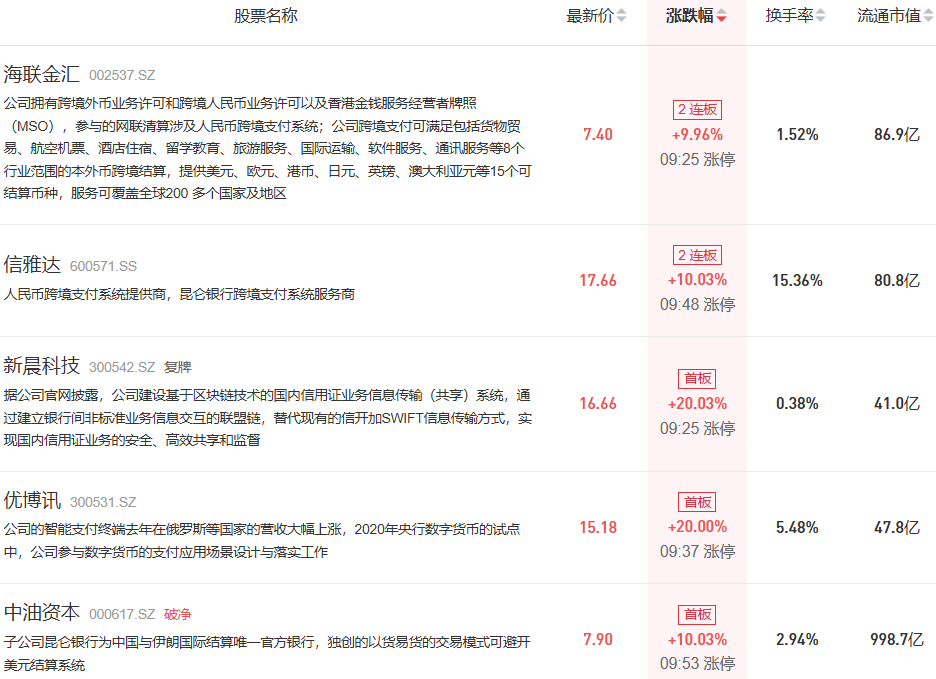Sort by 换手率 arrow icon
Viewport: 936px width, 679px height.
tap(821, 16)
